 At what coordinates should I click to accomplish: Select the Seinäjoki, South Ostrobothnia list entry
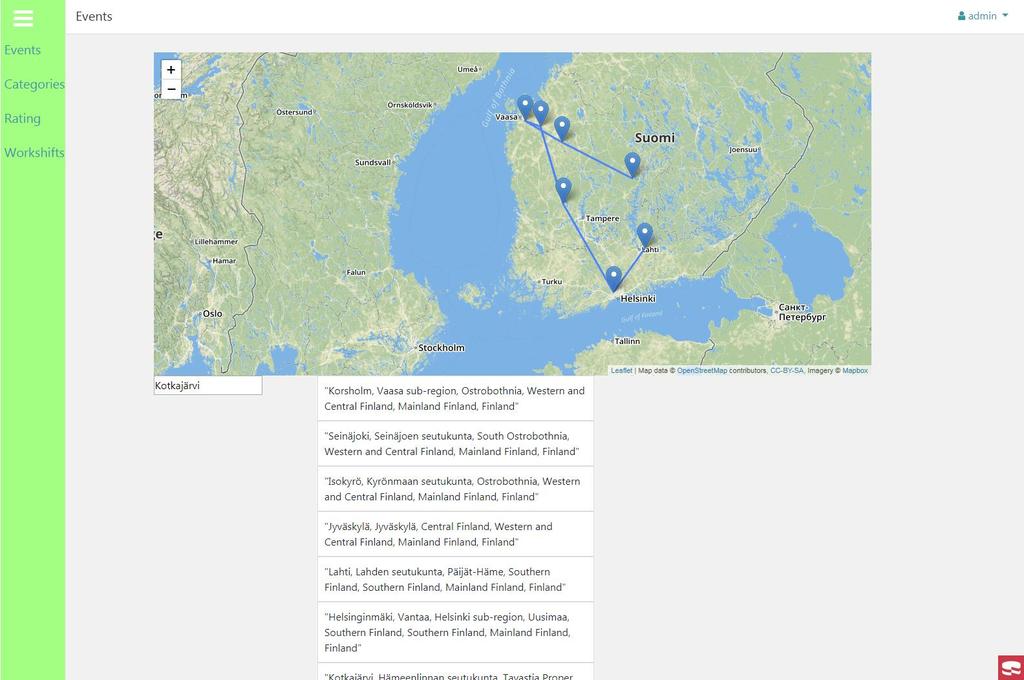(455, 444)
